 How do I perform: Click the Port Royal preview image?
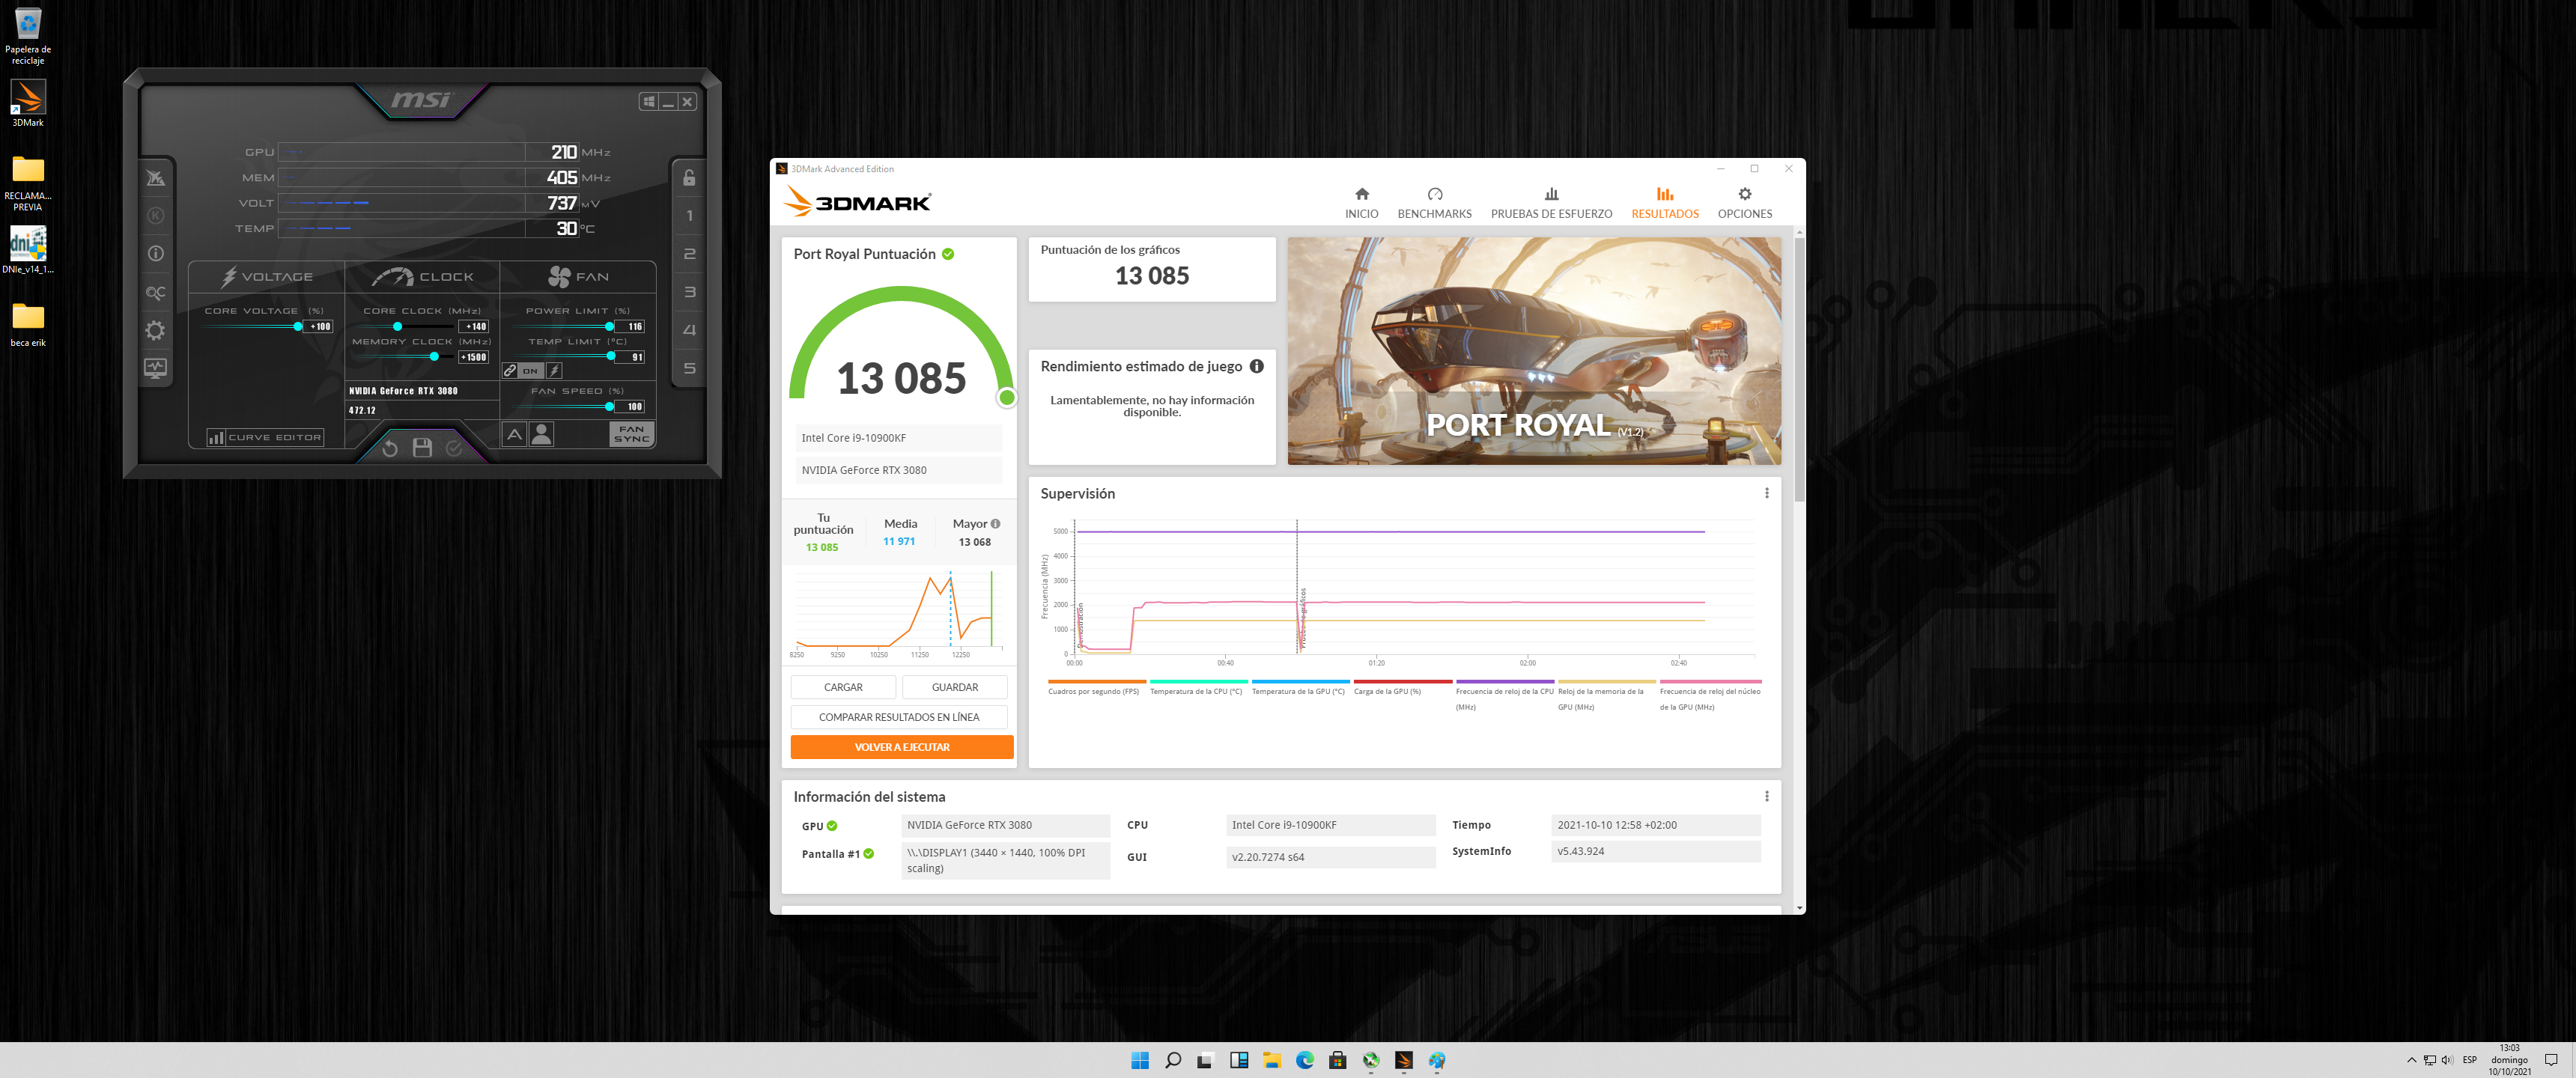[1534, 351]
